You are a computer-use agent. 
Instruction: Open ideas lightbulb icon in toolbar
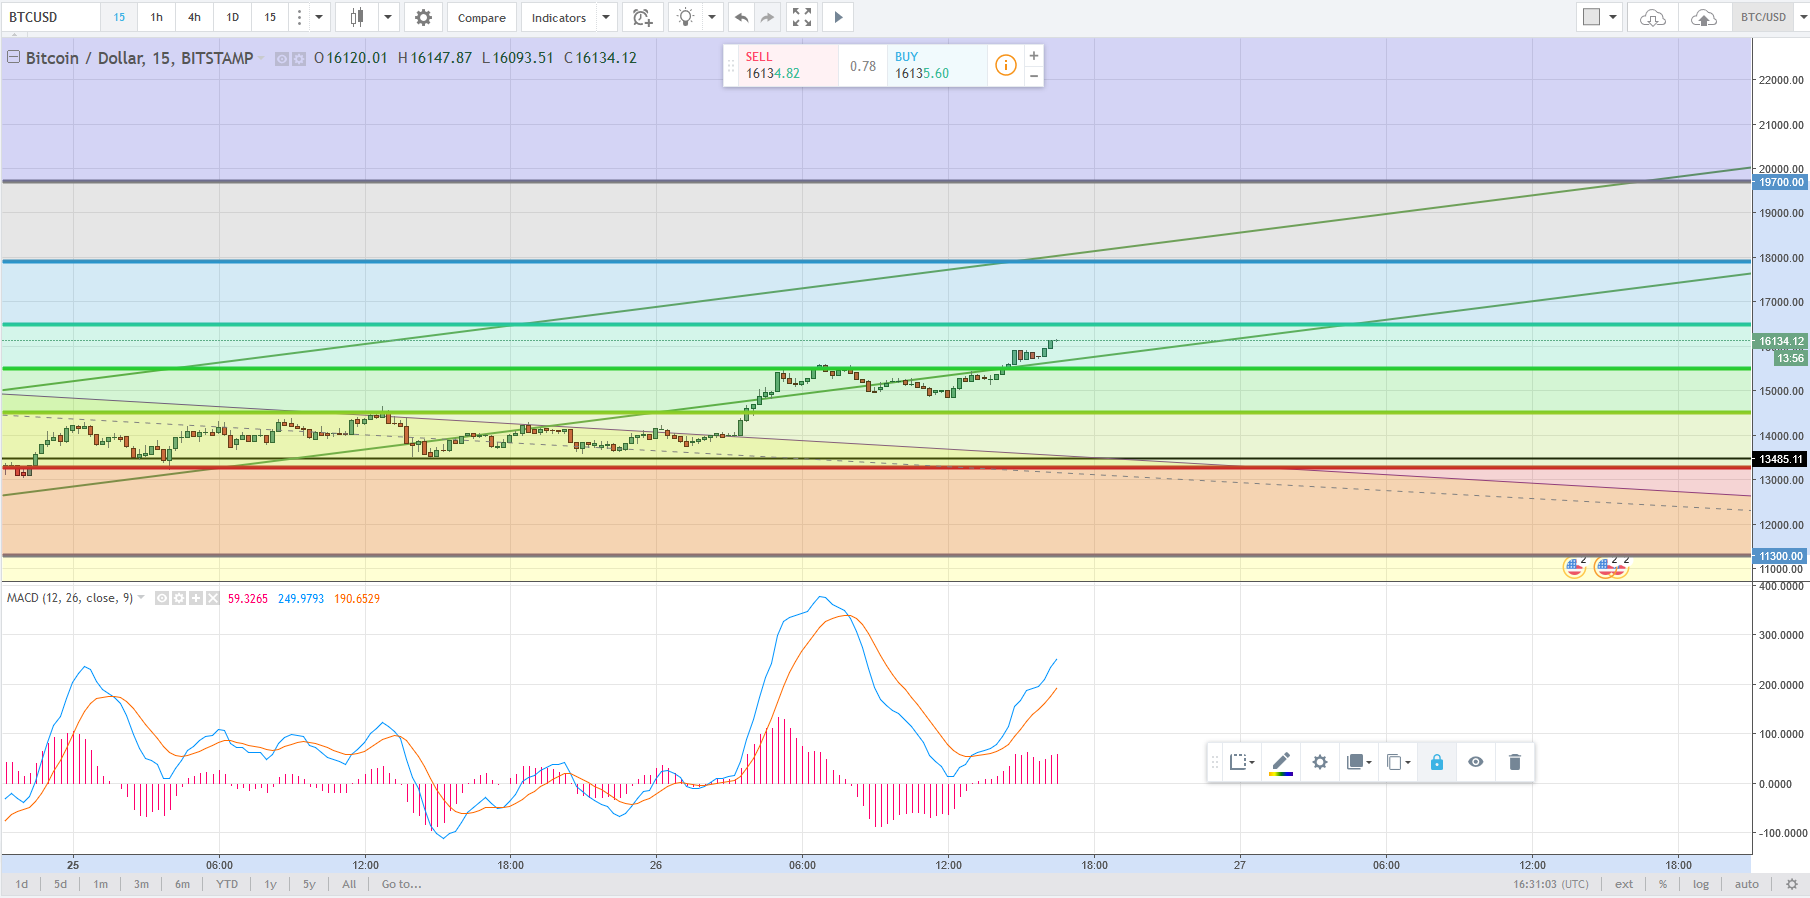685,17
